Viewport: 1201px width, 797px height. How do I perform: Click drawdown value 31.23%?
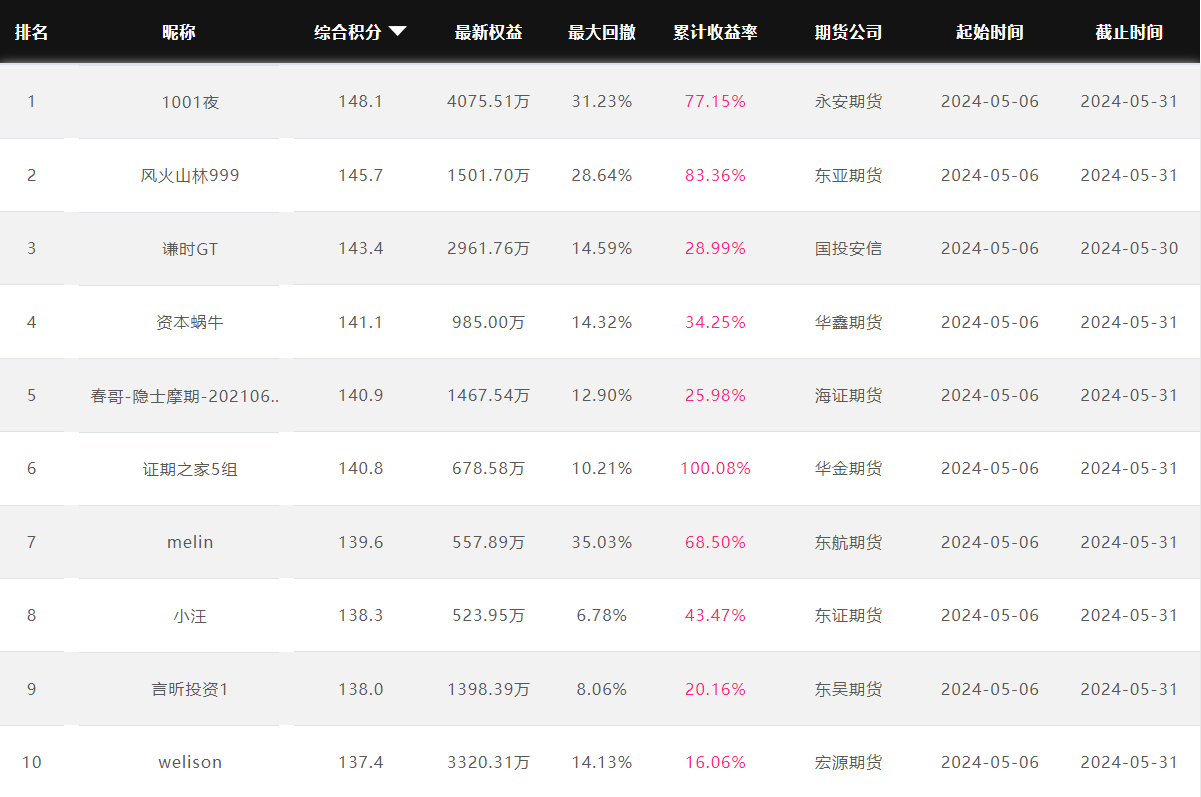tap(602, 101)
